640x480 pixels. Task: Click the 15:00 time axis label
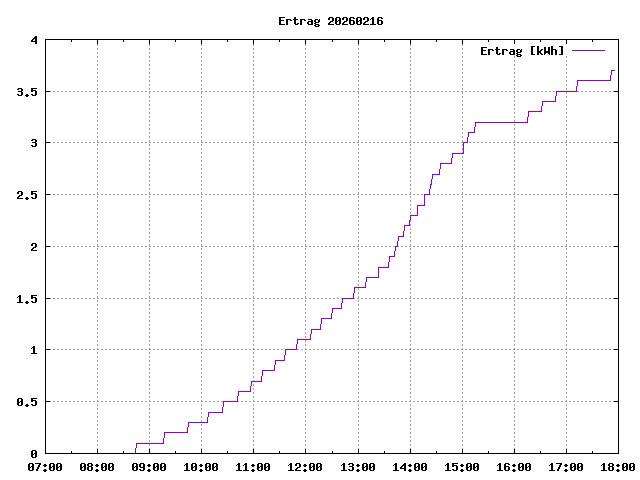461,467
